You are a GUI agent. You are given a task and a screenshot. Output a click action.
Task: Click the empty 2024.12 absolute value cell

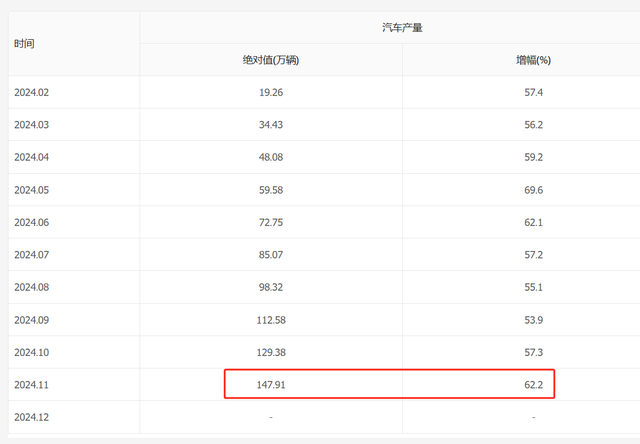point(271,417)
